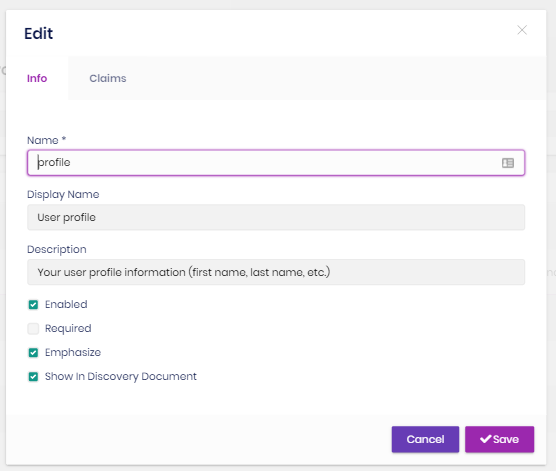Cancel editing the resource
This screenshot has width=556, height=471.
click(x=425, y=439)
